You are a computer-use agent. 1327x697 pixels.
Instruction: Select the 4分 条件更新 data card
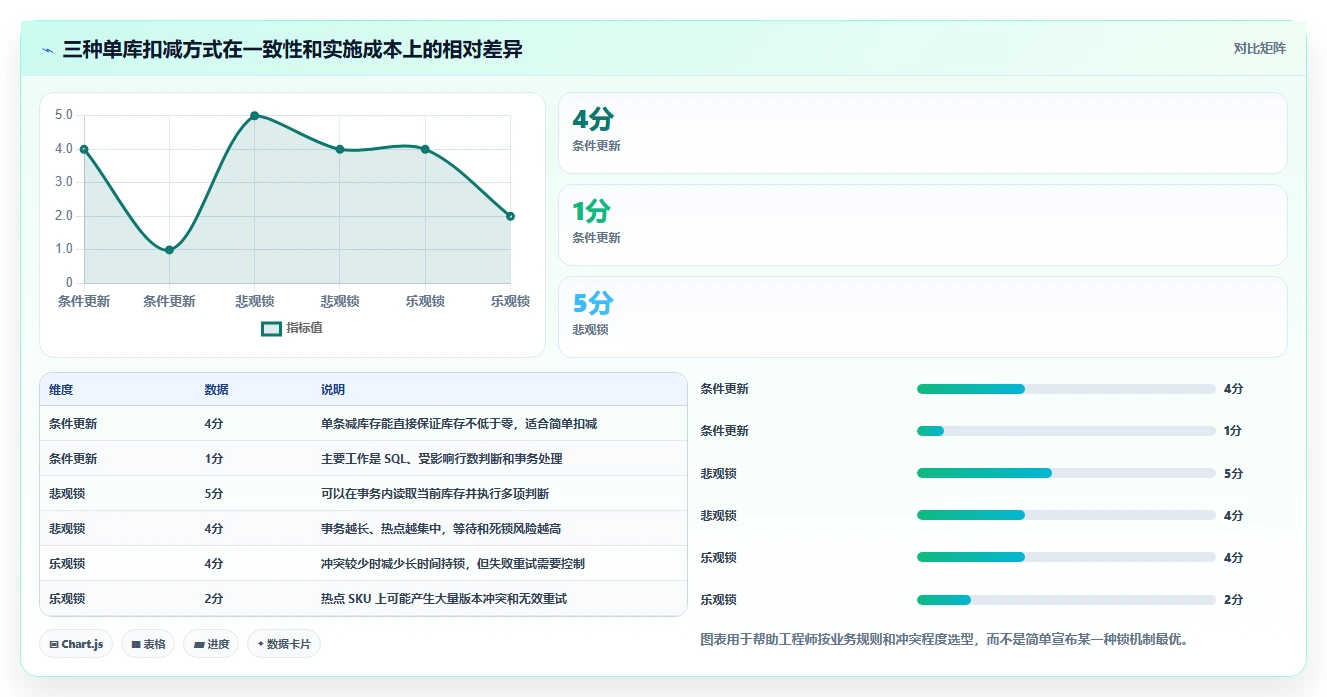pos(922,133)
